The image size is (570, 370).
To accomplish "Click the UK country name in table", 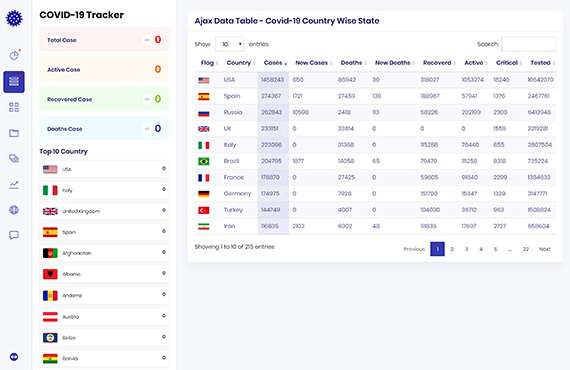I will [228, 128].
